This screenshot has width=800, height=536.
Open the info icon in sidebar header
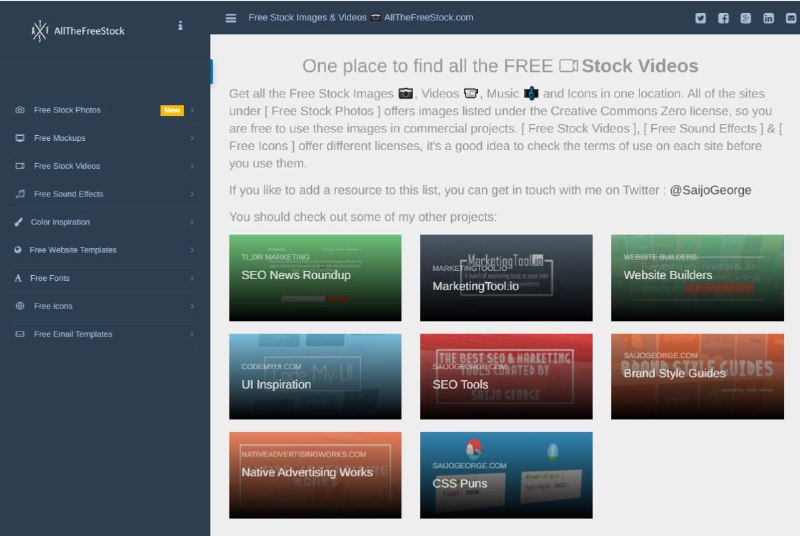click(x=180, y=25)
